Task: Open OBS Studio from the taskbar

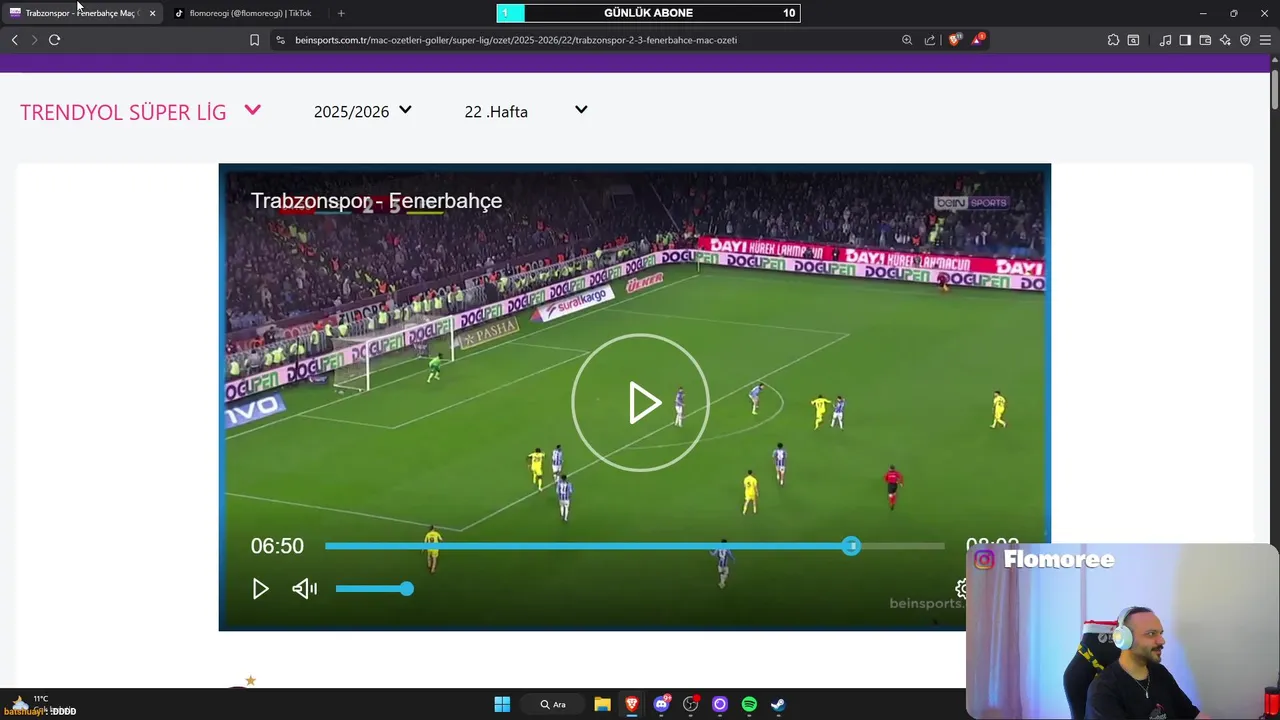Action: (x=690, y=704)
